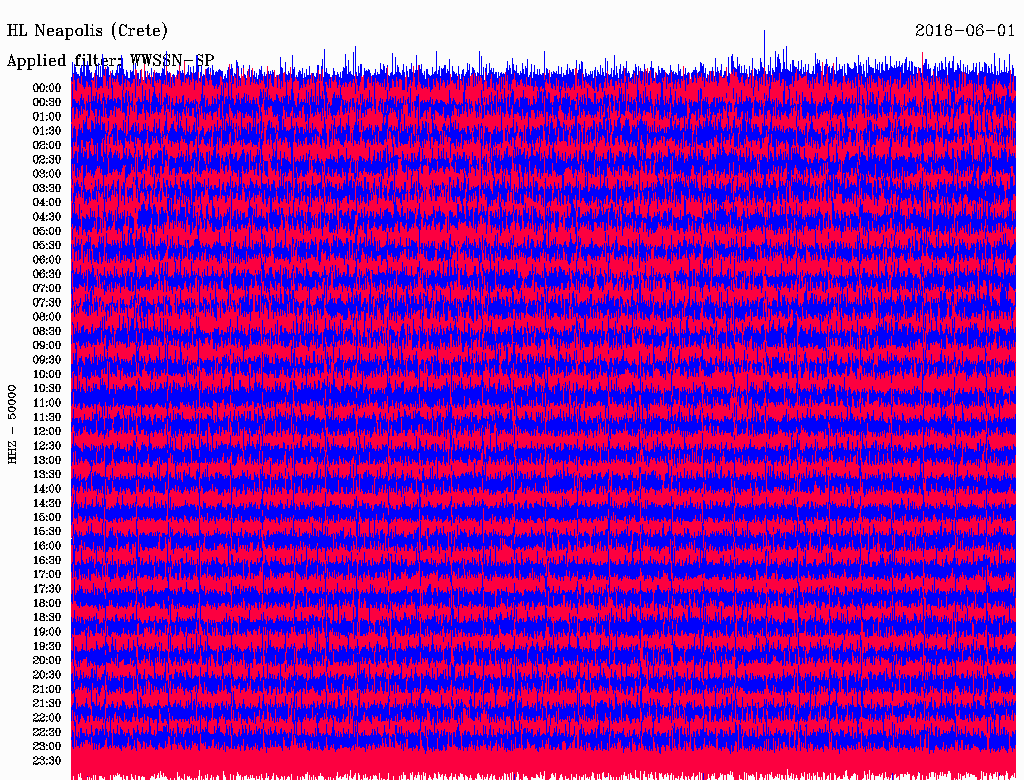Select the 12:00 time label
The width and height of the screenshot is (1024, 780).
(x=47, y=431)
